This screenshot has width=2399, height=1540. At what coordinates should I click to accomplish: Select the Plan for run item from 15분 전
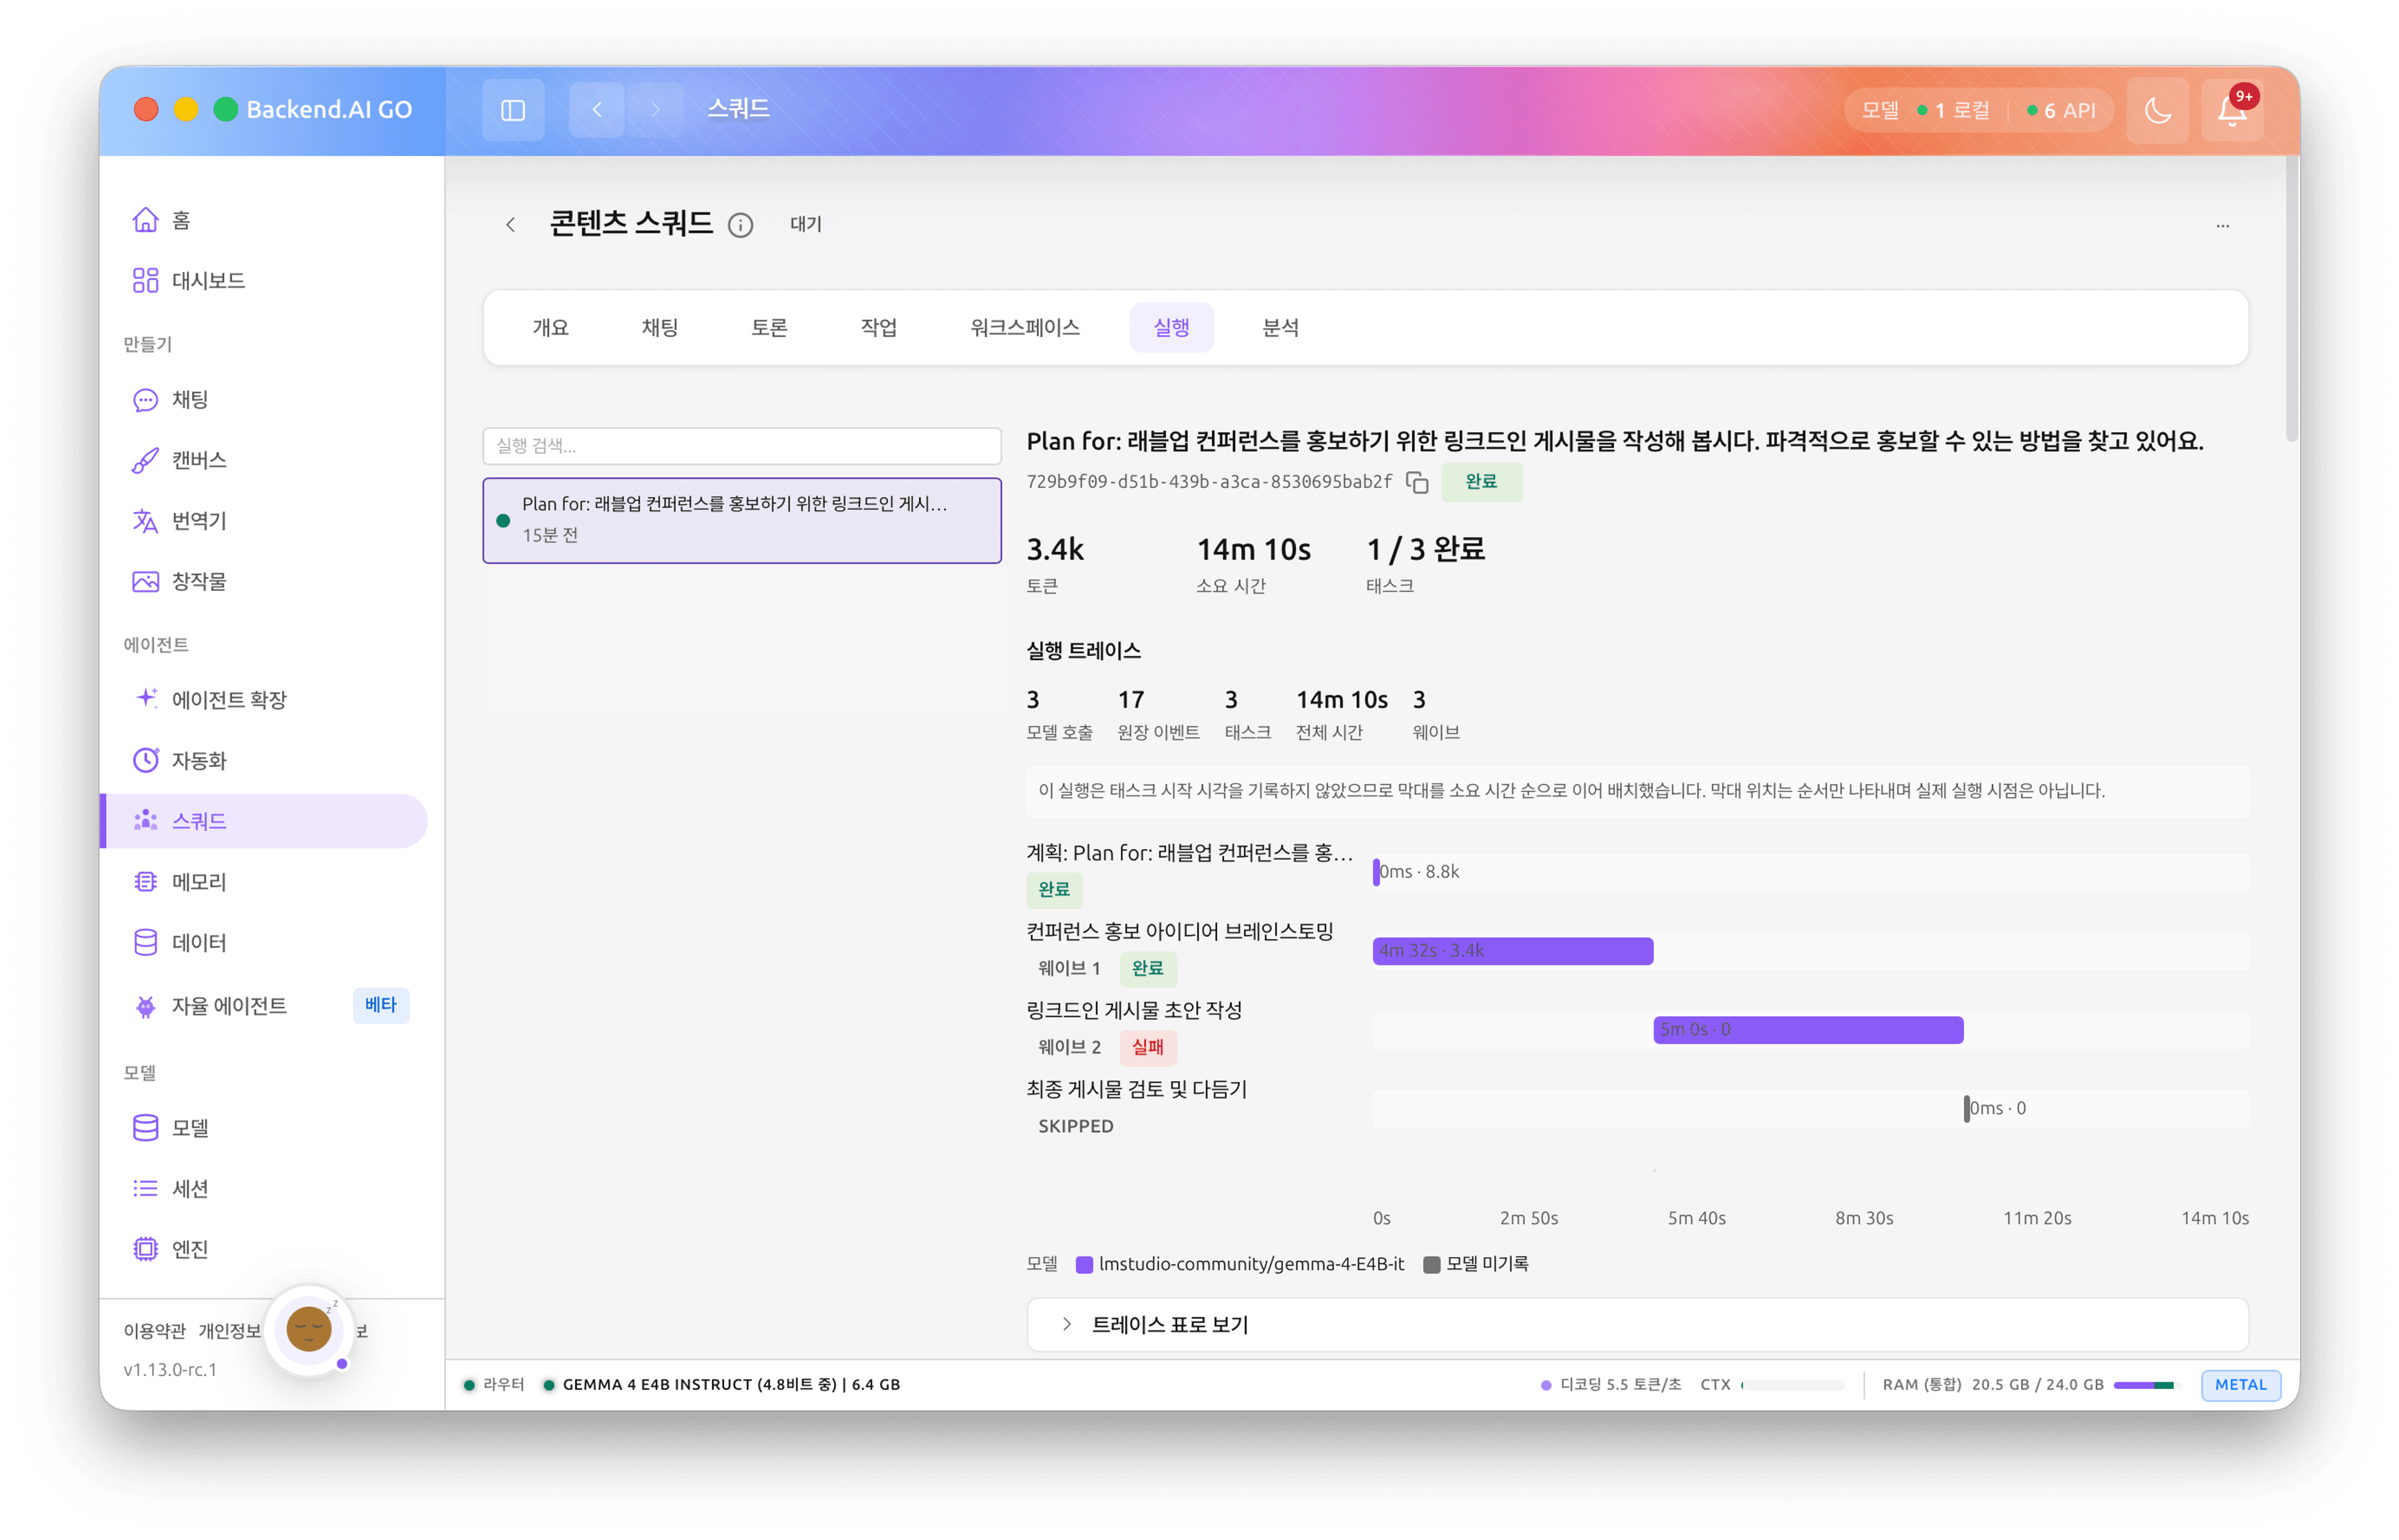[x=742, y=520]
